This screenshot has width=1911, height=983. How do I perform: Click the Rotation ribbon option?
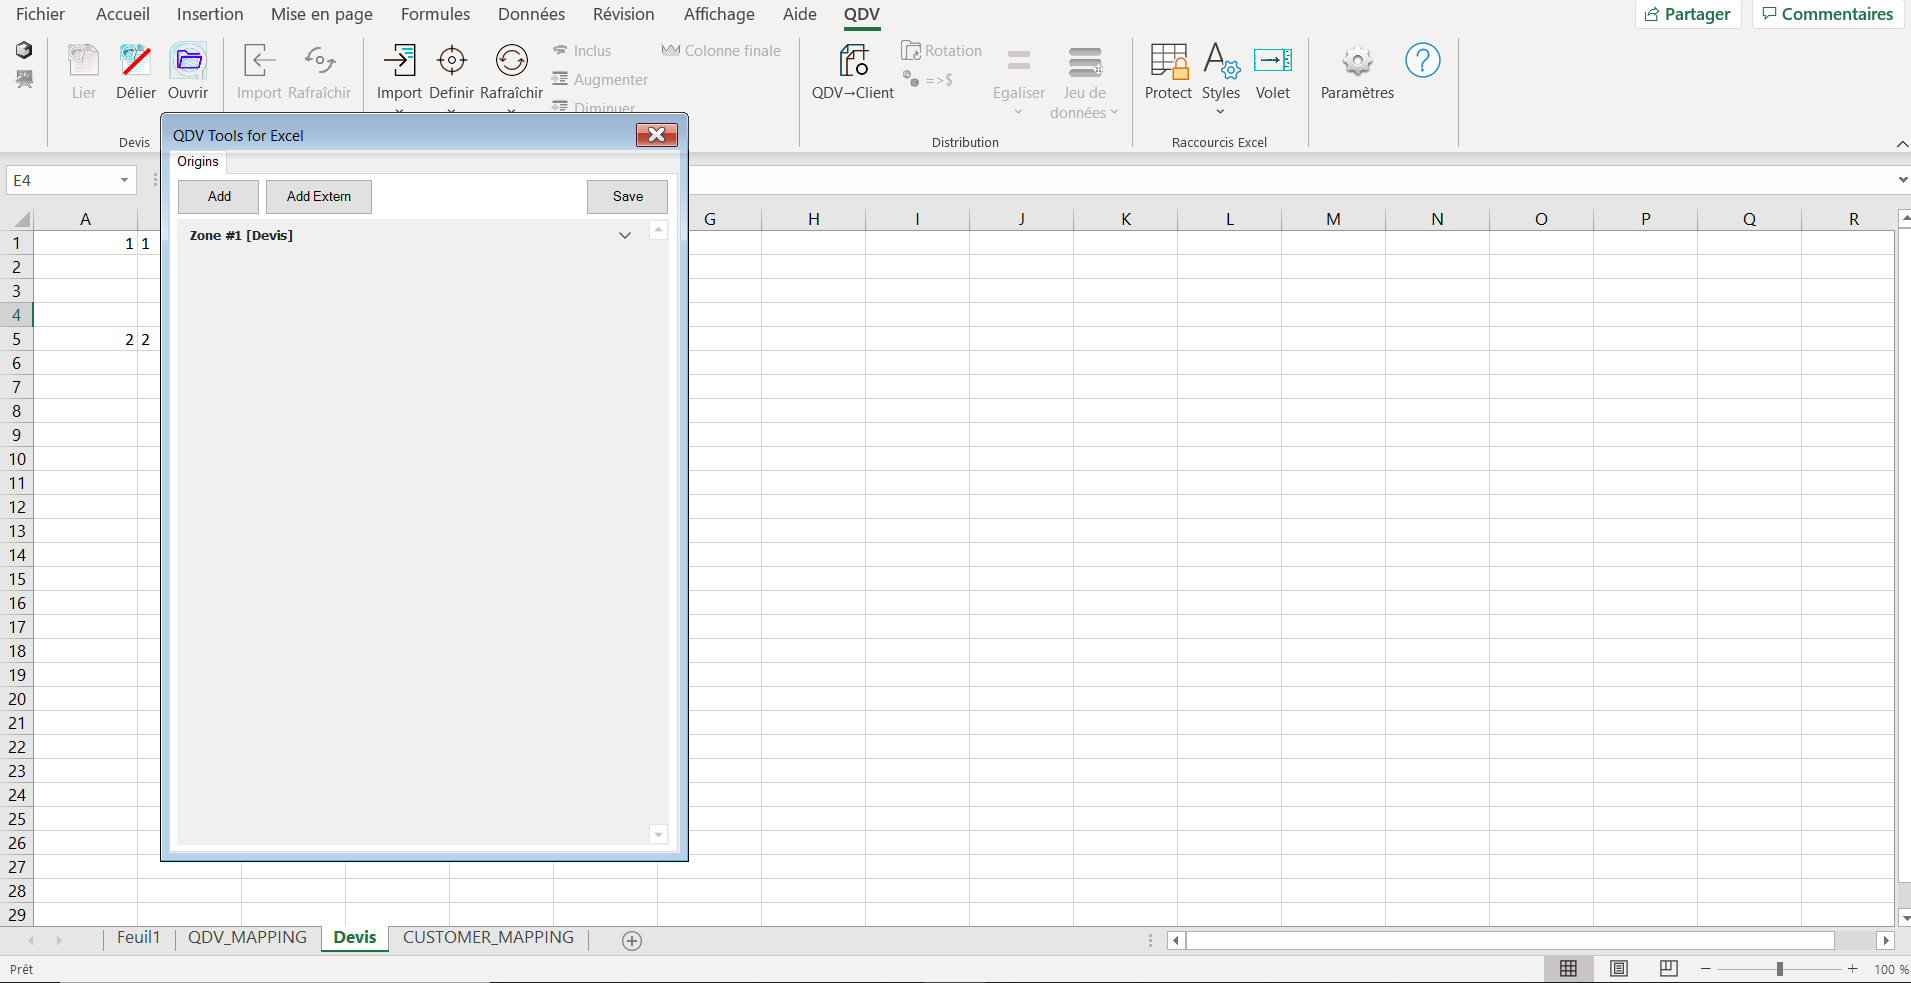[941, 51]
